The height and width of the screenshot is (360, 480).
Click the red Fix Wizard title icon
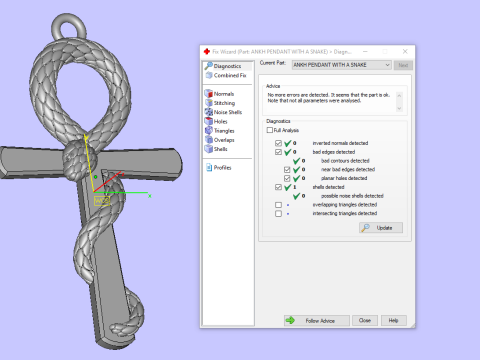coord(207,51)
